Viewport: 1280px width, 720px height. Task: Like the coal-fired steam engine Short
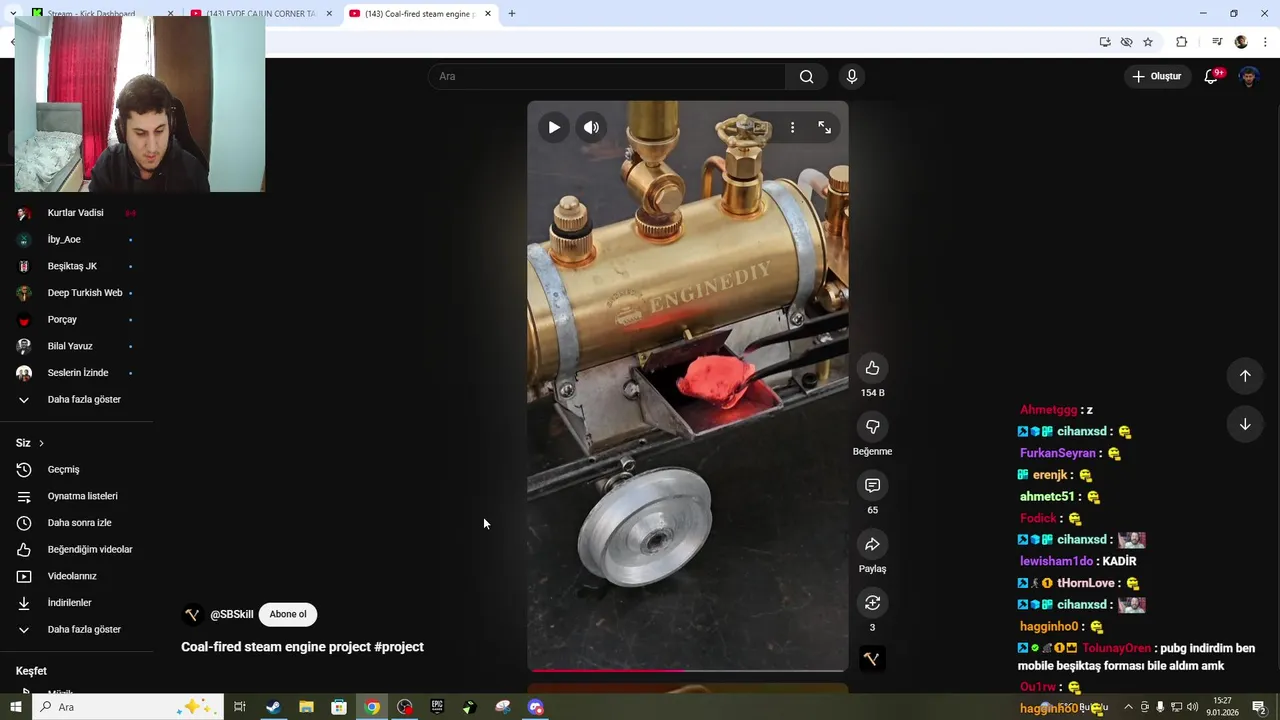(x=872, y=368)
